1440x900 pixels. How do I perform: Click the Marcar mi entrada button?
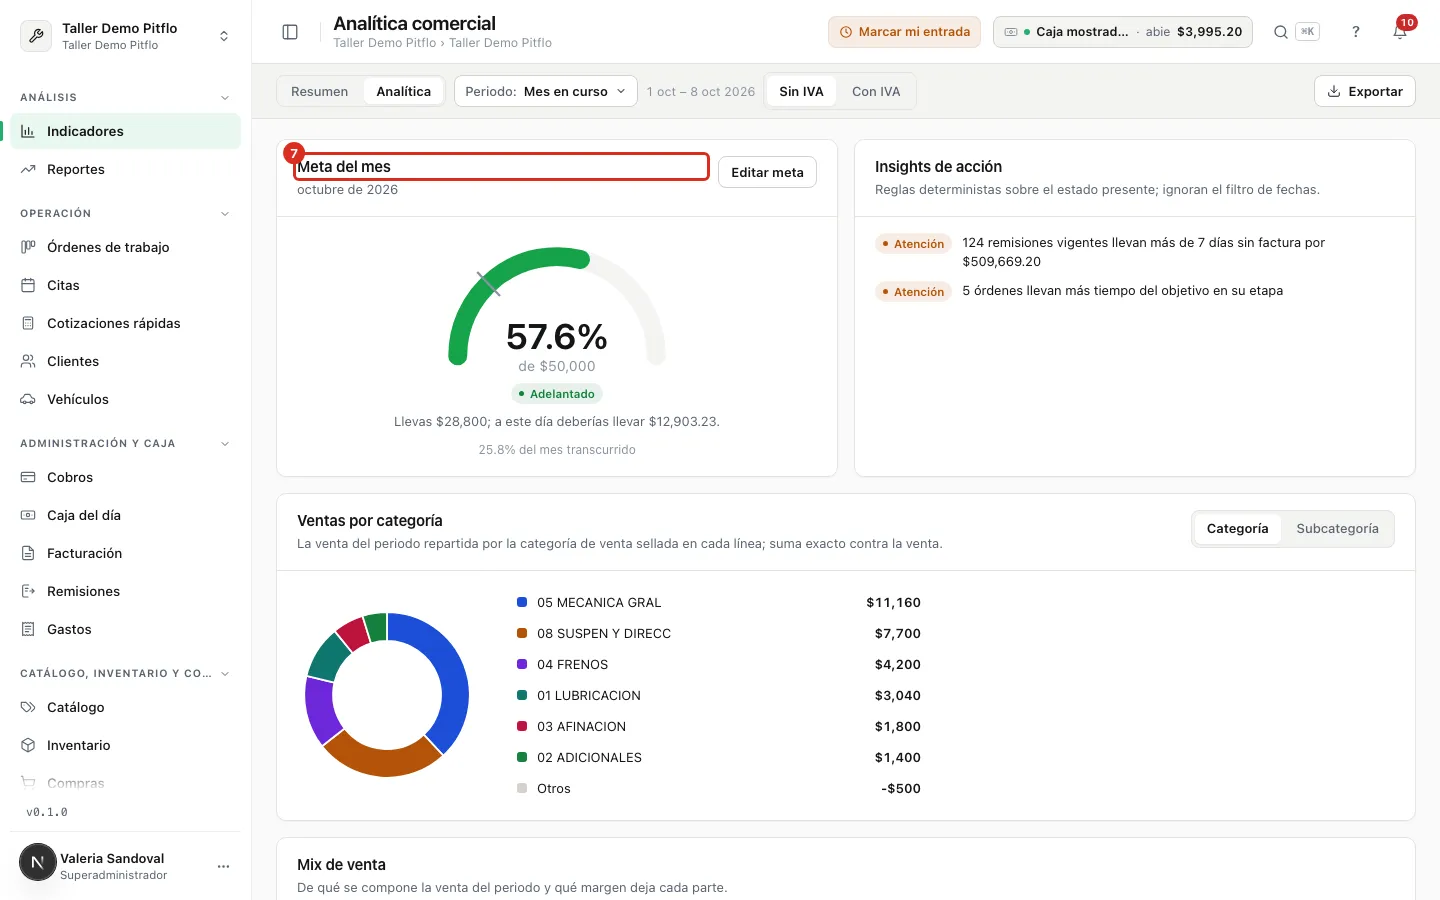[x=904, y=32]
